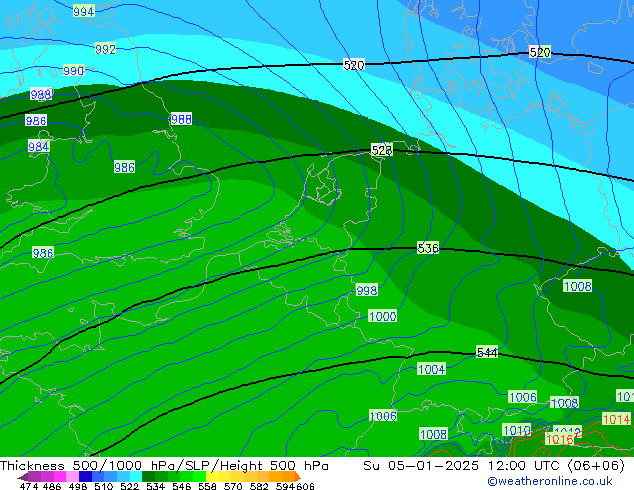
Task: Select the 528 height contour label
Action: [x=382, y=150]
